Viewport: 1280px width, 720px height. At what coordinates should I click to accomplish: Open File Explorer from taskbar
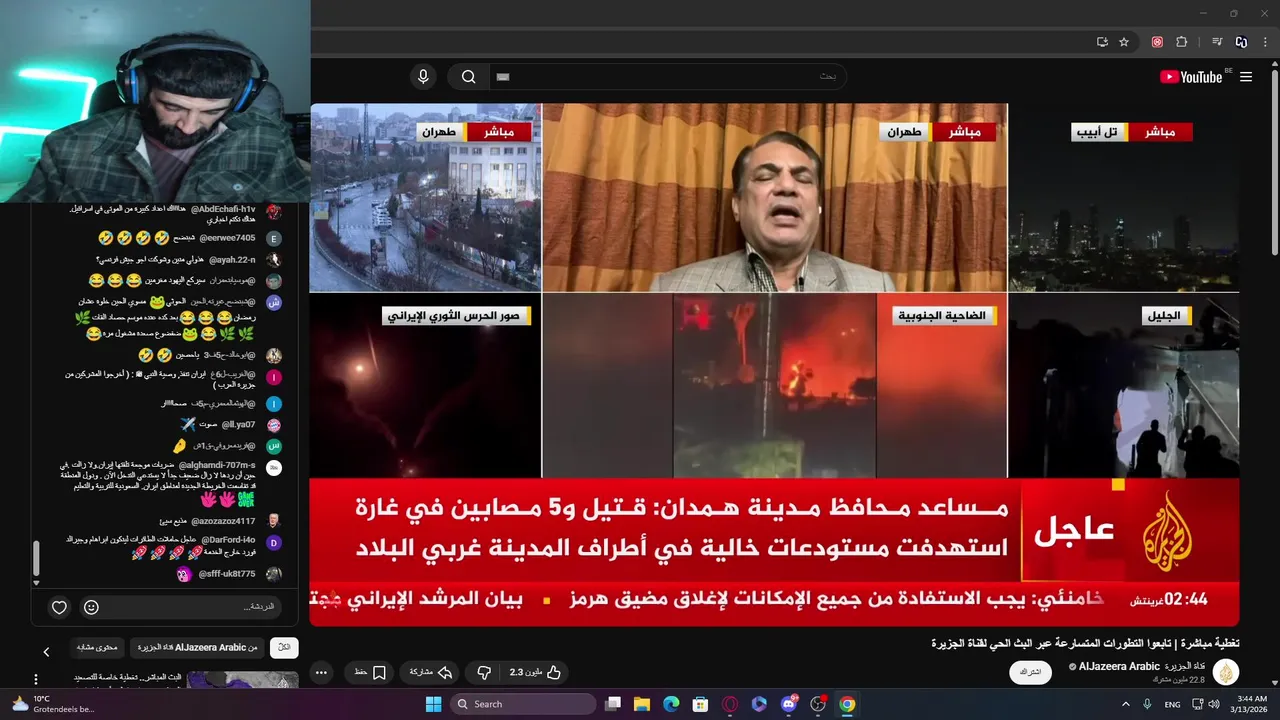click(x=642, y=704)
